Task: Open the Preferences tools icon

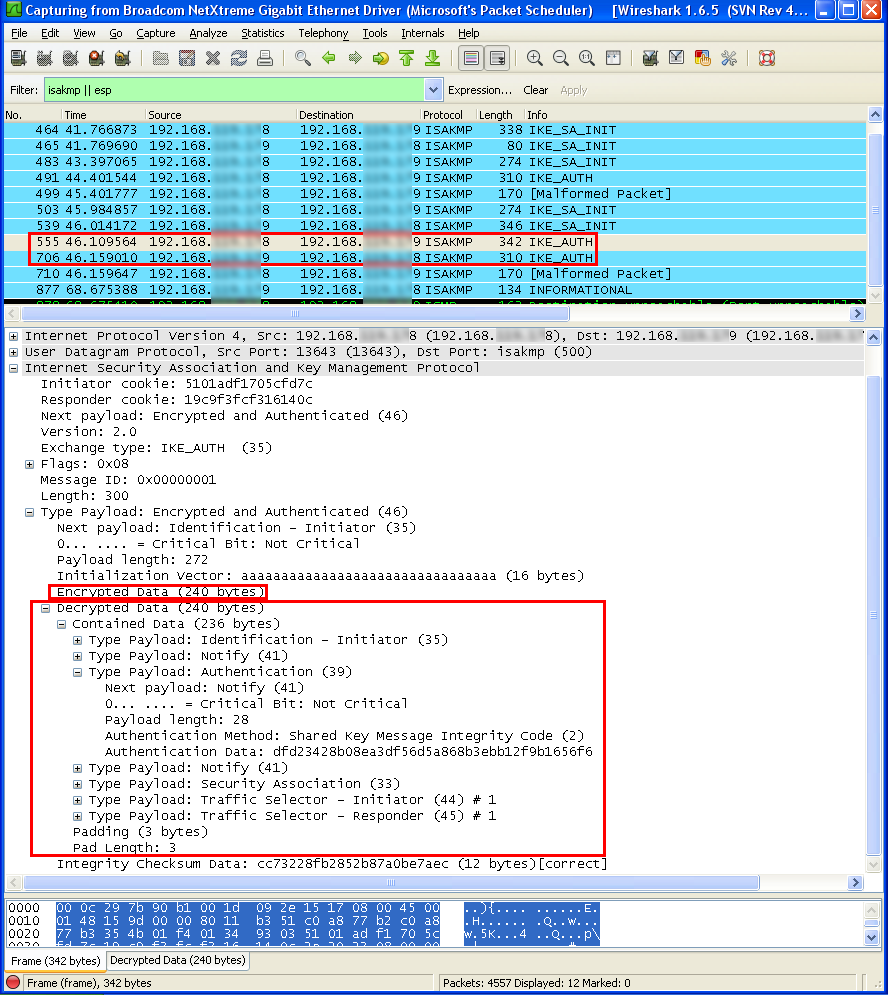Action: click(x=728, y=58)
